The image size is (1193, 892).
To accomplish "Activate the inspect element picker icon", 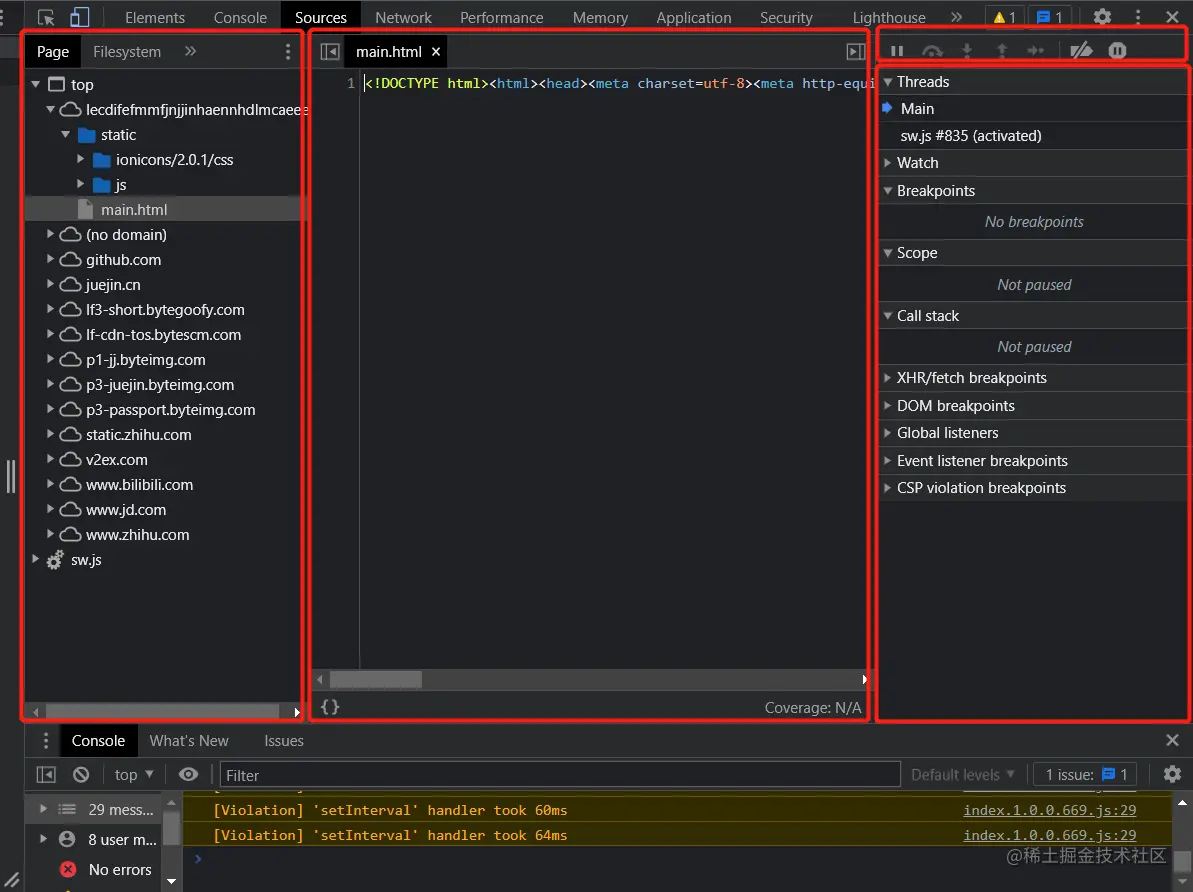I will point(46,17).
